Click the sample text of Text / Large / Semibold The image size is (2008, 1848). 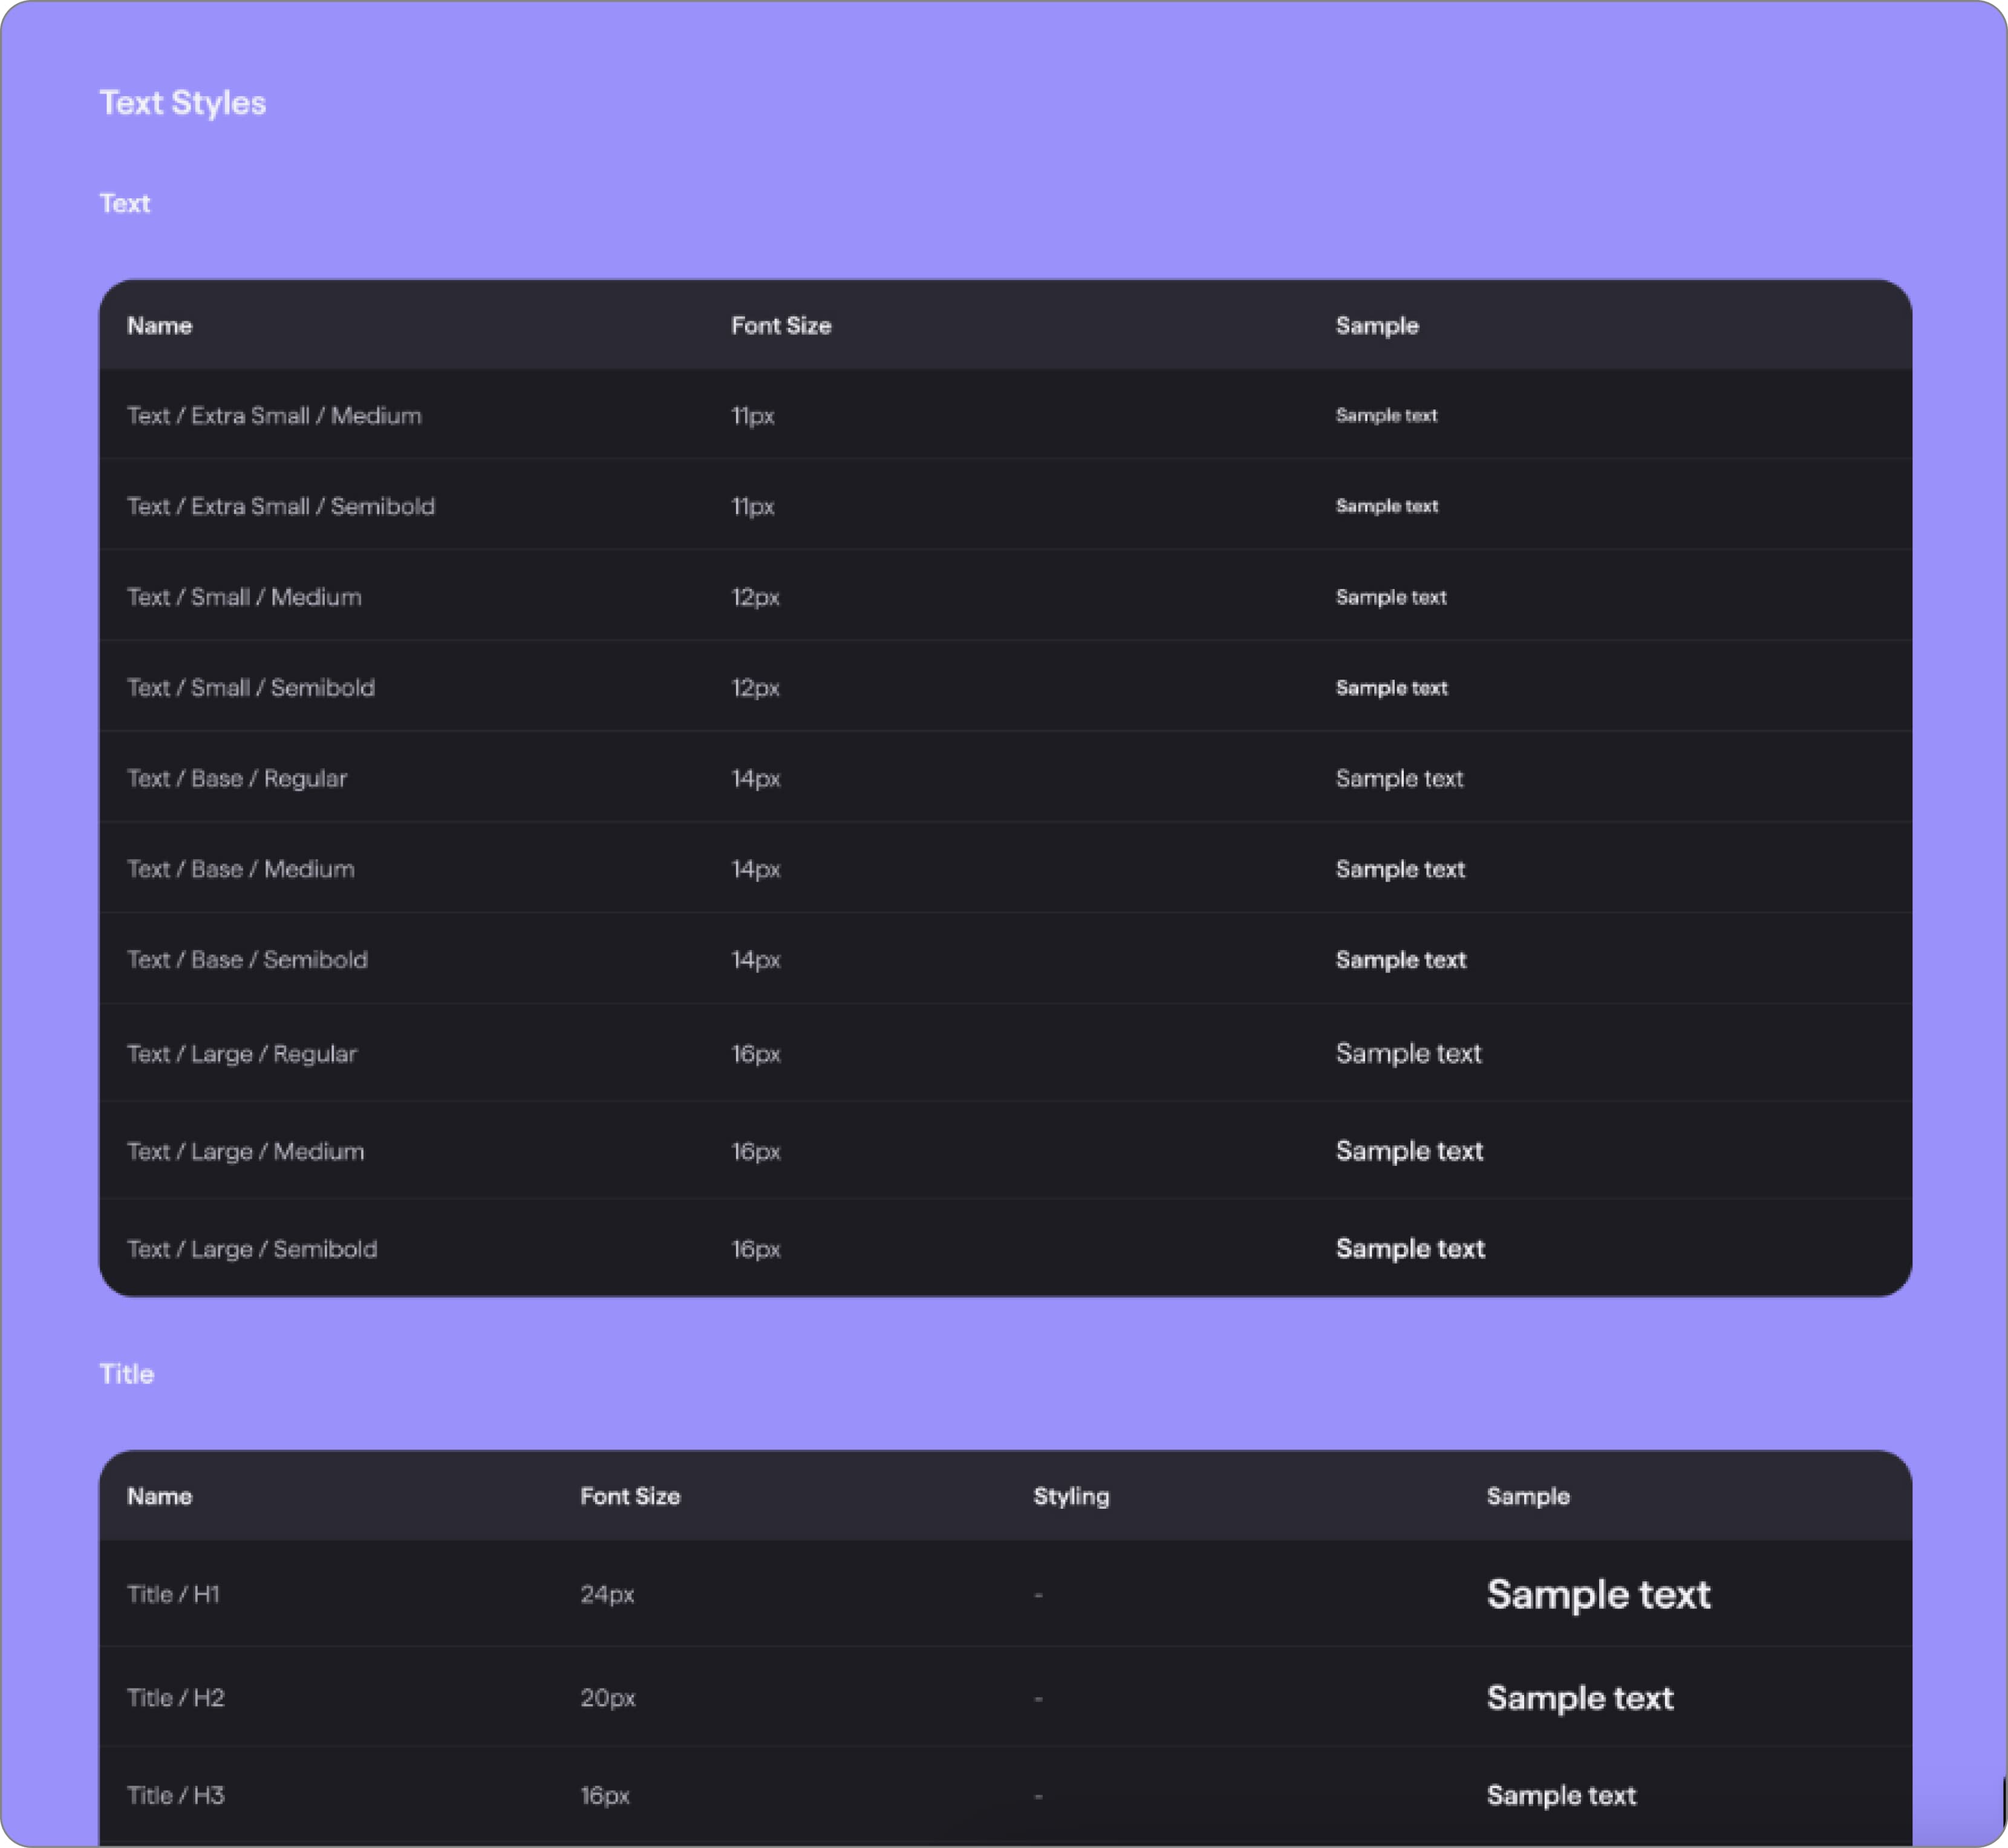pos(1410,1249)
